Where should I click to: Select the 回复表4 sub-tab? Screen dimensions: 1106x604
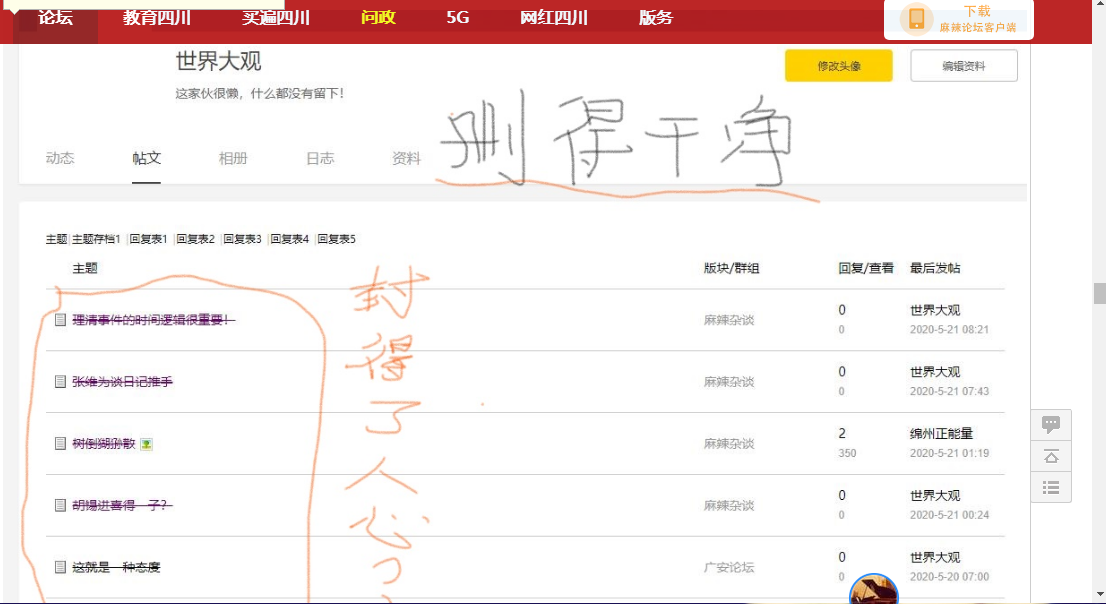(290, 239)
